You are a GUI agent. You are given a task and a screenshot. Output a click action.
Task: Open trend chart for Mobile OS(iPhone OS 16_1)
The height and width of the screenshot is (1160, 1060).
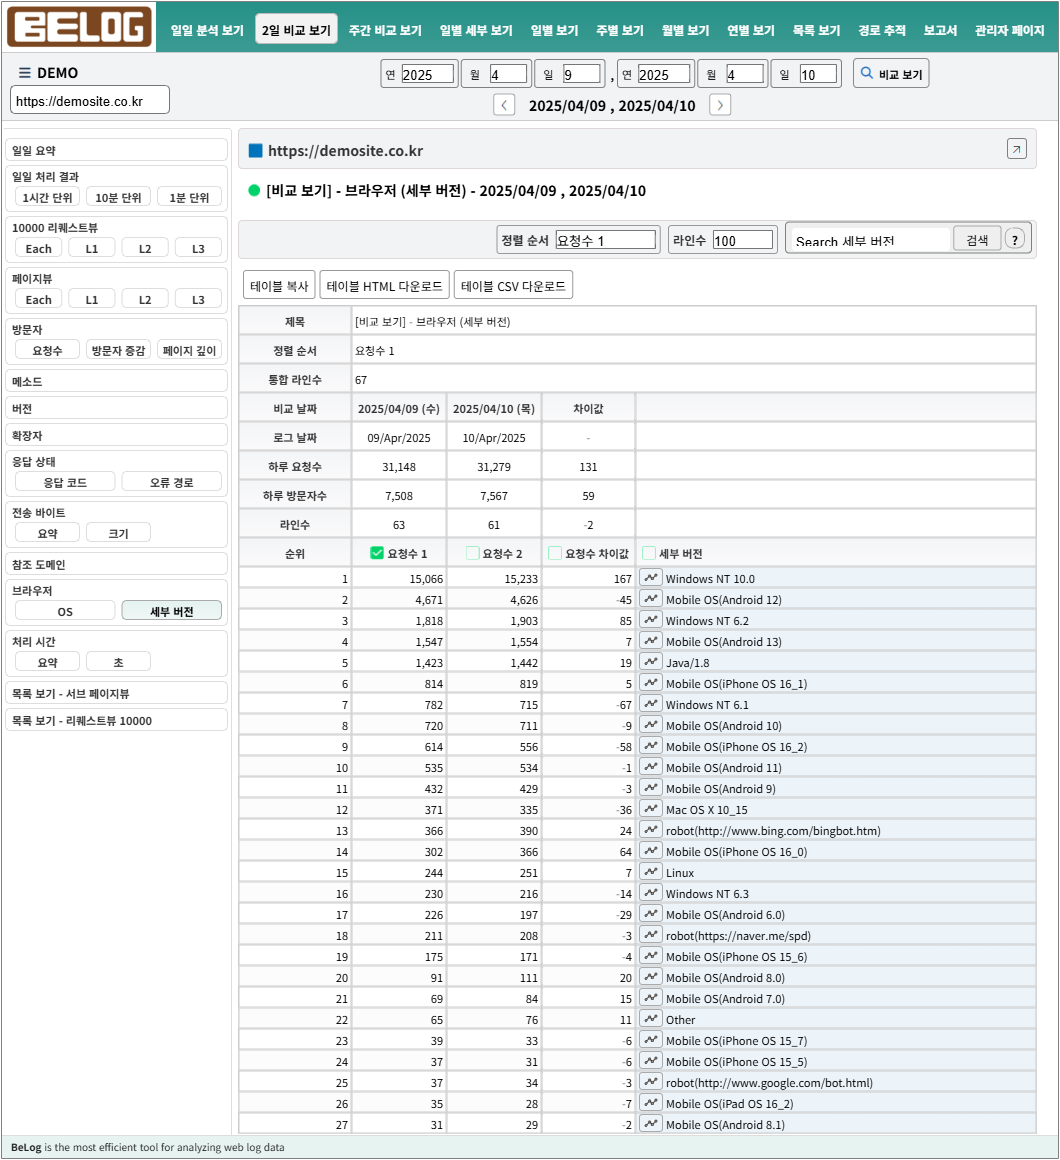(650, 683)
